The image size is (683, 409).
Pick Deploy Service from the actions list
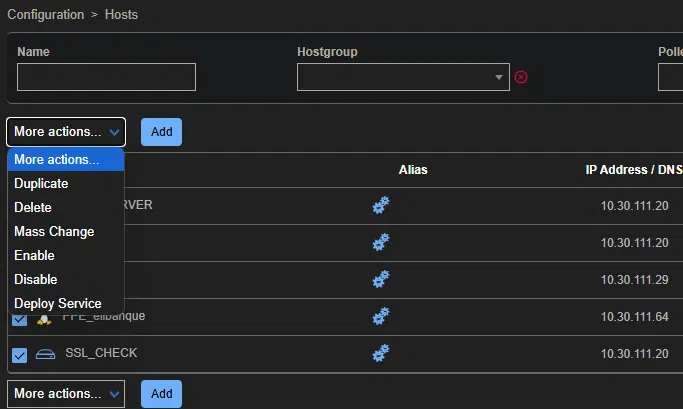58,304
